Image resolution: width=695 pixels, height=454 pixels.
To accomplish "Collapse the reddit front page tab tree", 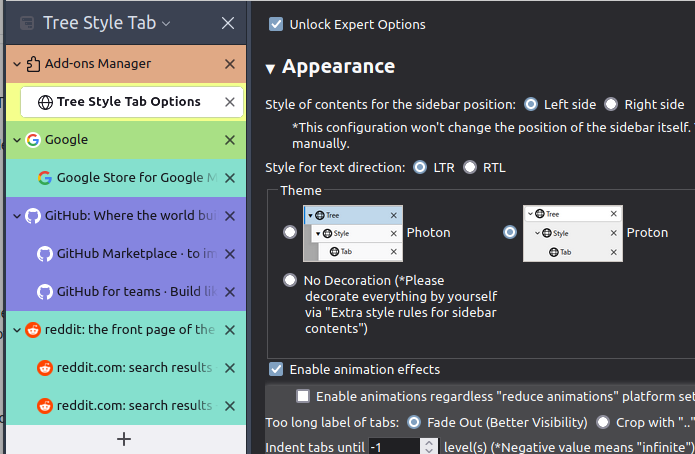I will click(17, 330).
